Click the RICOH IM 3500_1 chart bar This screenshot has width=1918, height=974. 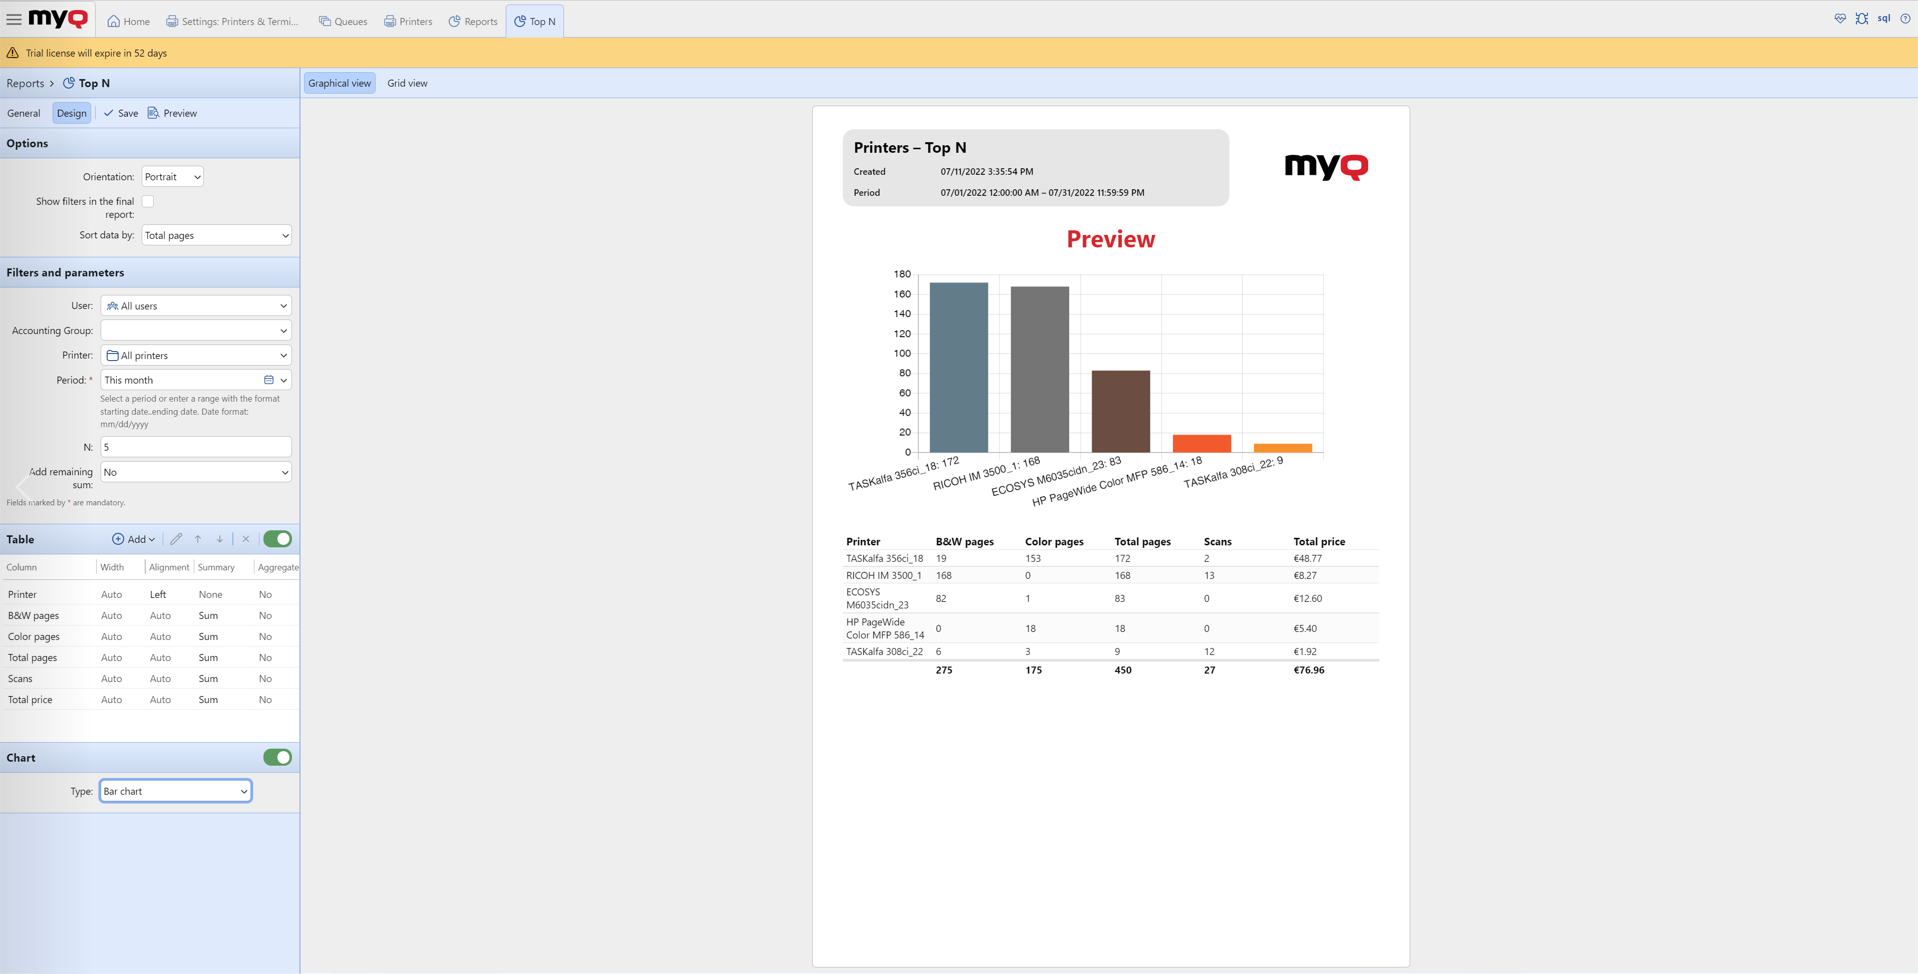tap(1040, 370)
